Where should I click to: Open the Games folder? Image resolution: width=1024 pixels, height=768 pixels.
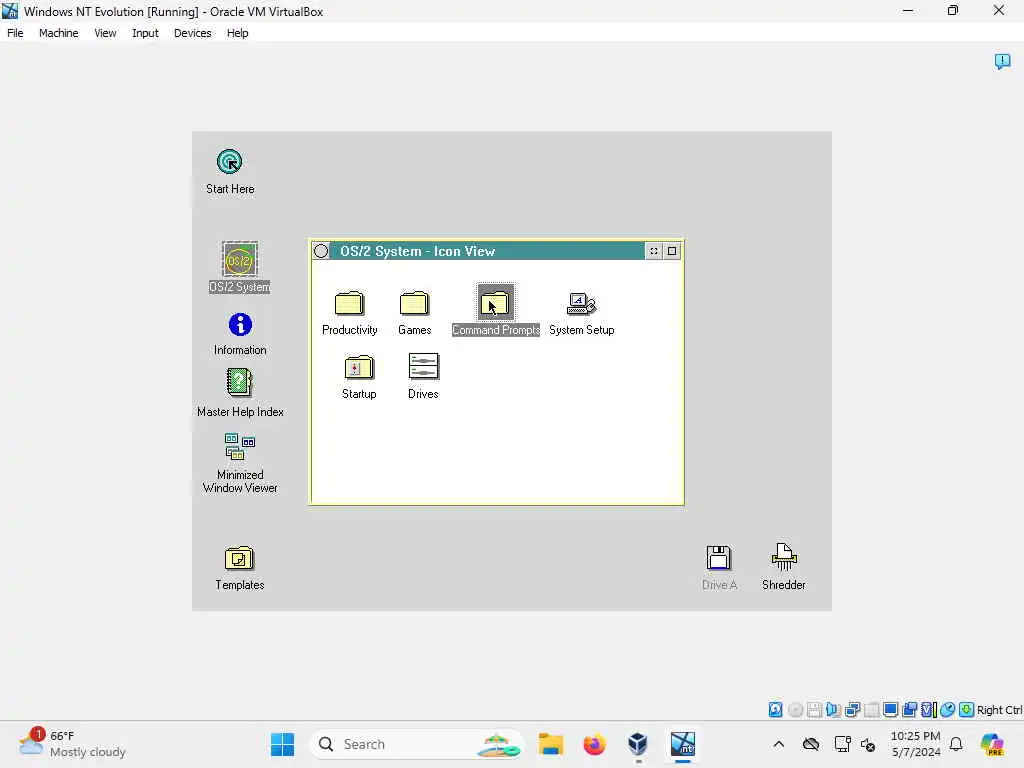point(414,303)
